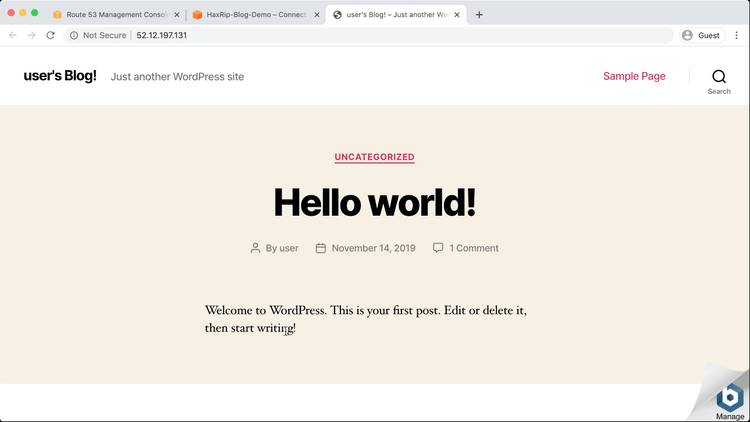Click the Not Secure site info icon
The width and height of the screenshot is (750, 422).
pyautogui.click(x=74, y=35)
